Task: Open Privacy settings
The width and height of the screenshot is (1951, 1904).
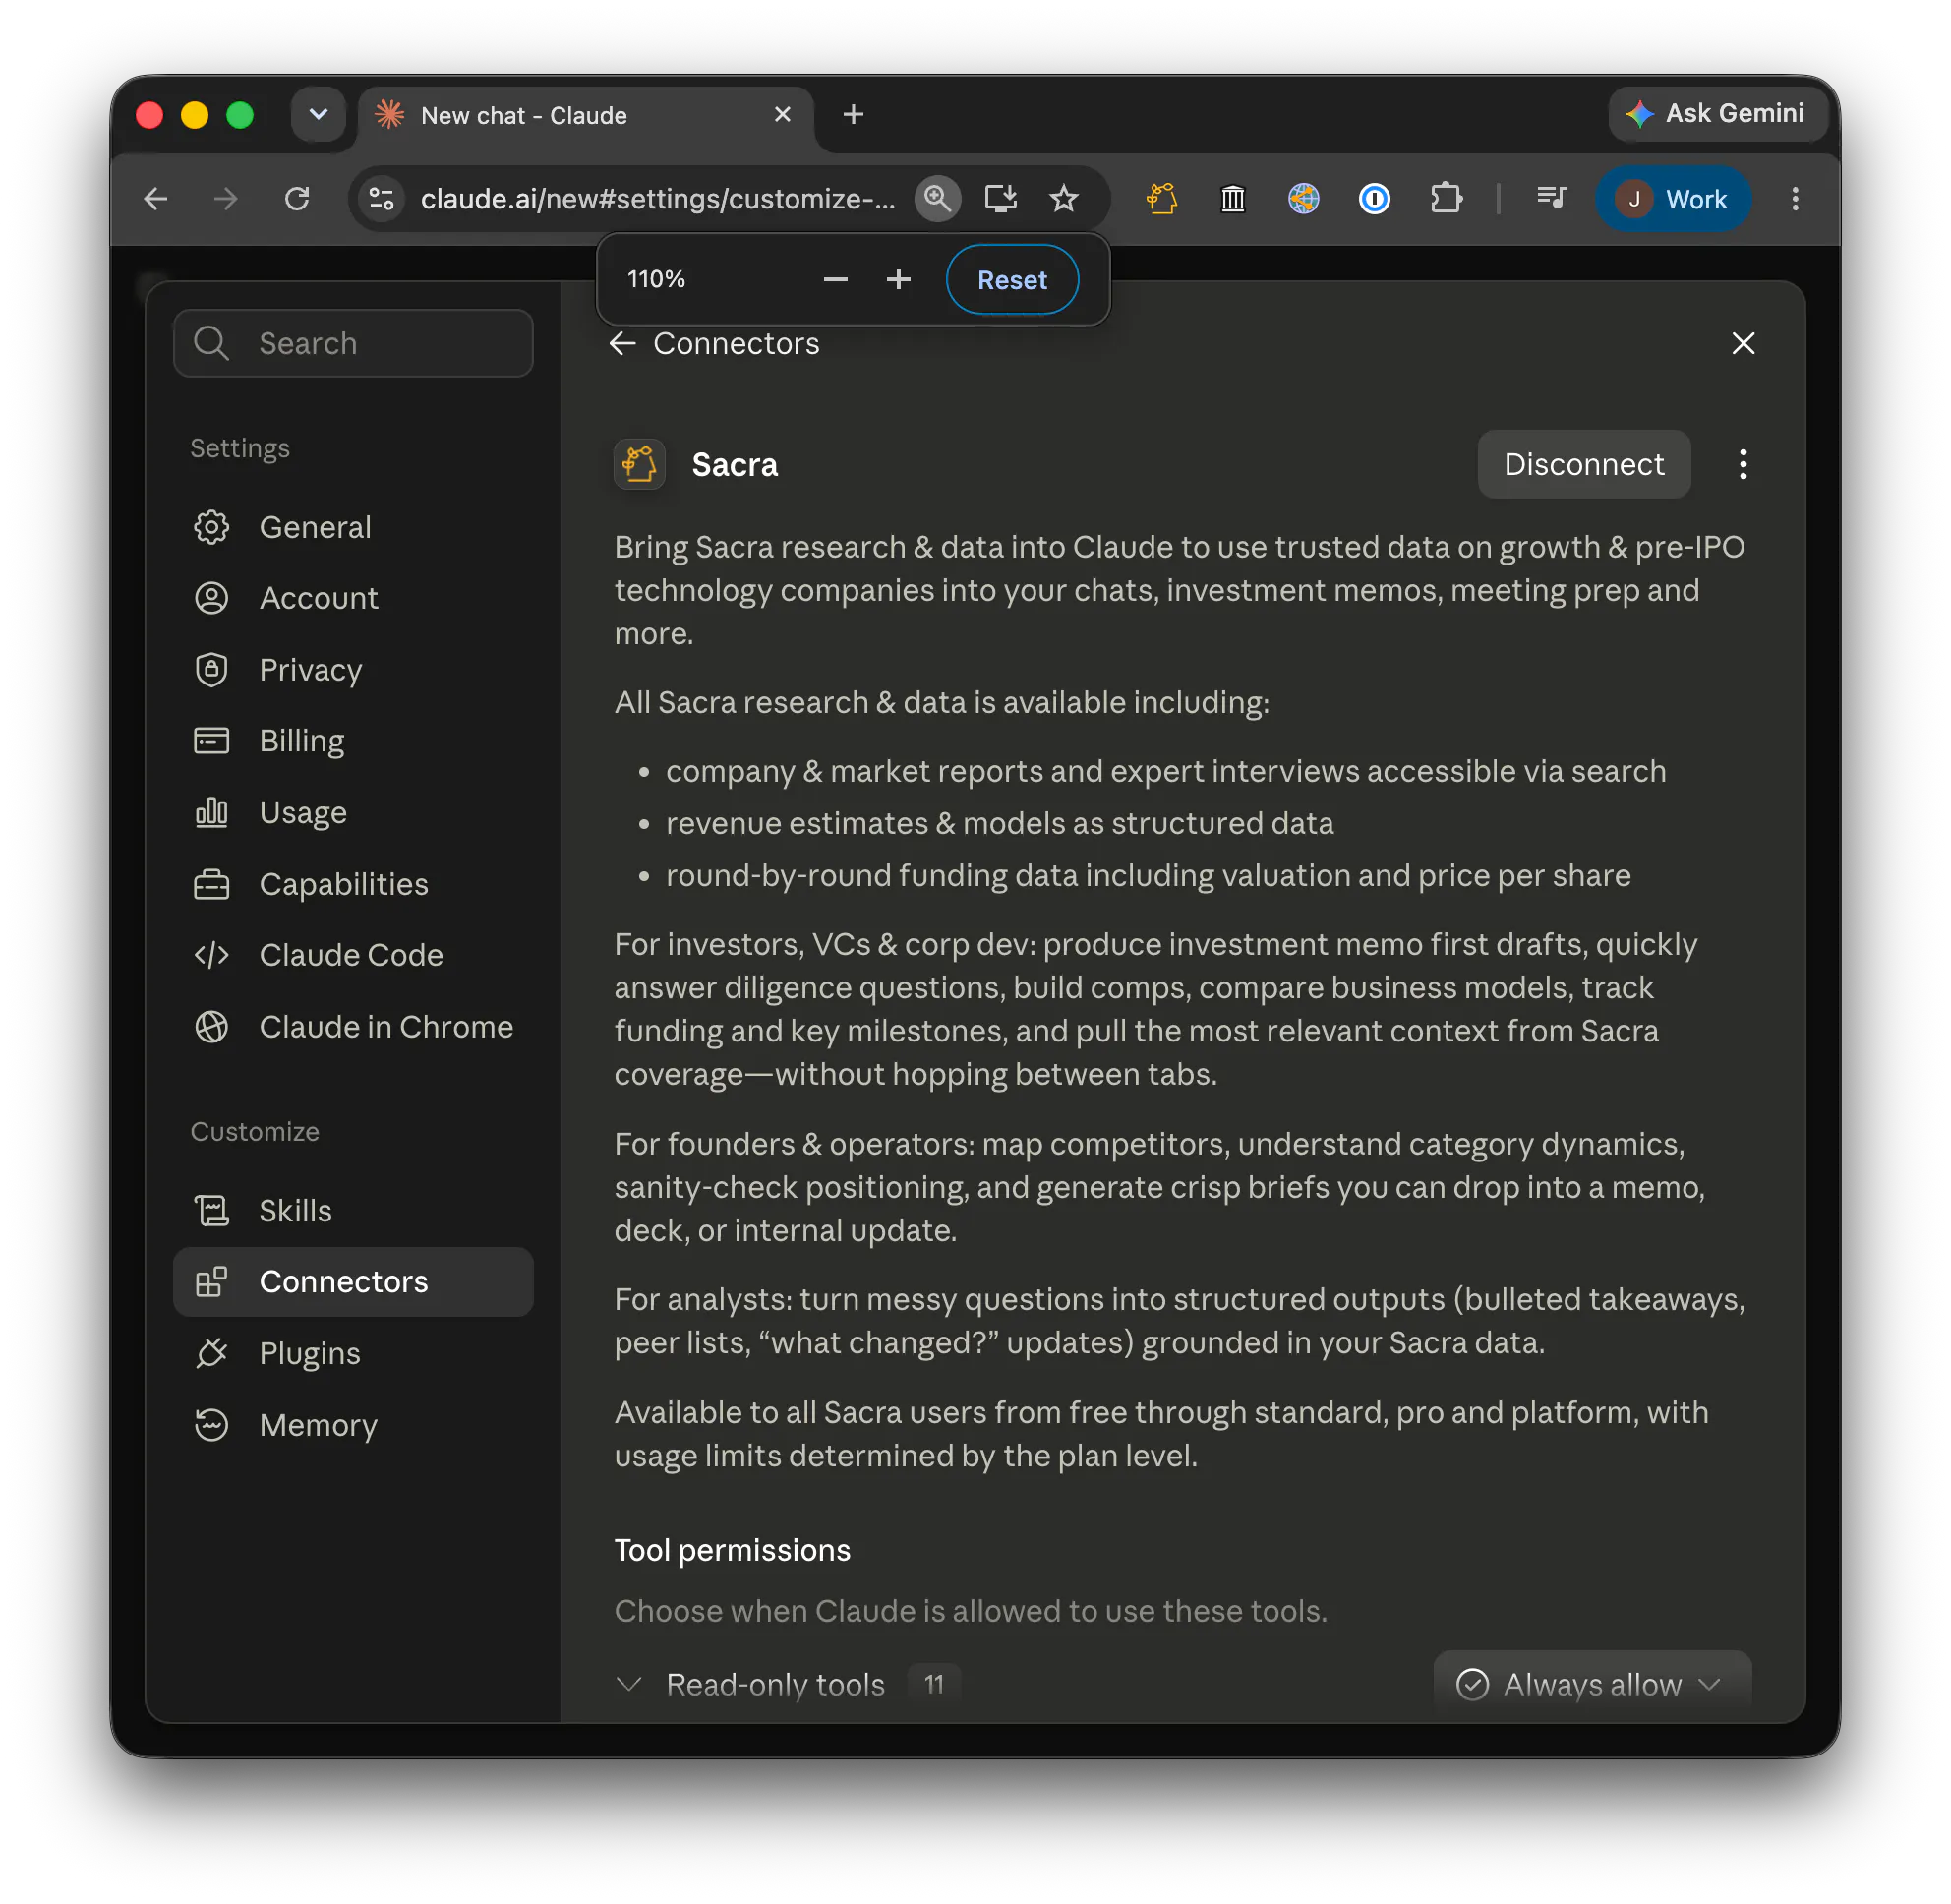Action: [353, 670]
